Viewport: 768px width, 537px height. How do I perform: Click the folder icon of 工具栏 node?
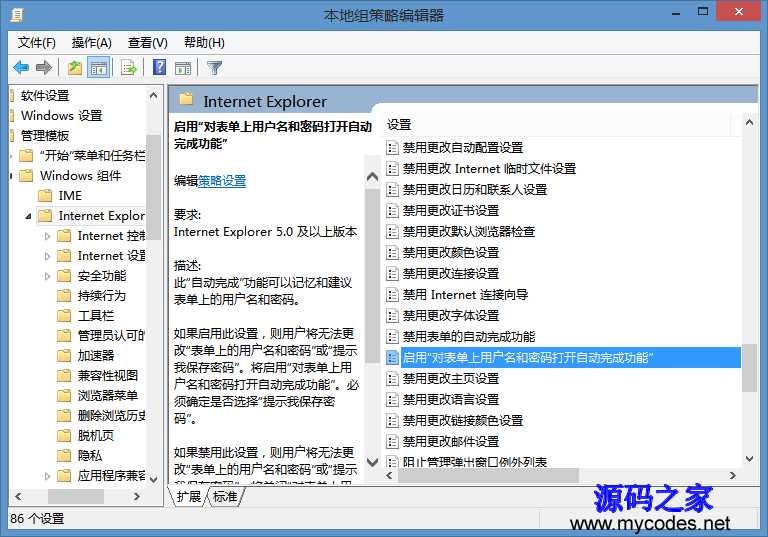(64, 316)
